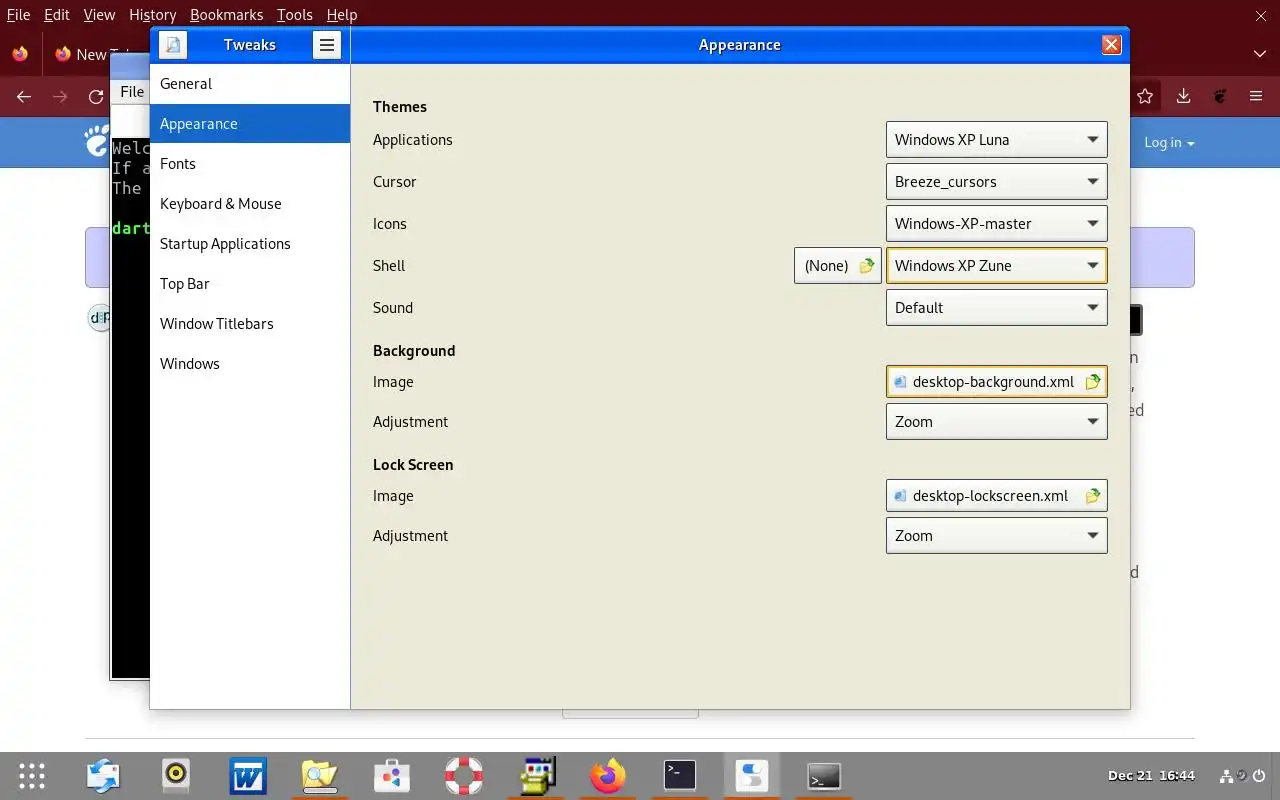Open Firefox File menu

[x=18, y=15]
